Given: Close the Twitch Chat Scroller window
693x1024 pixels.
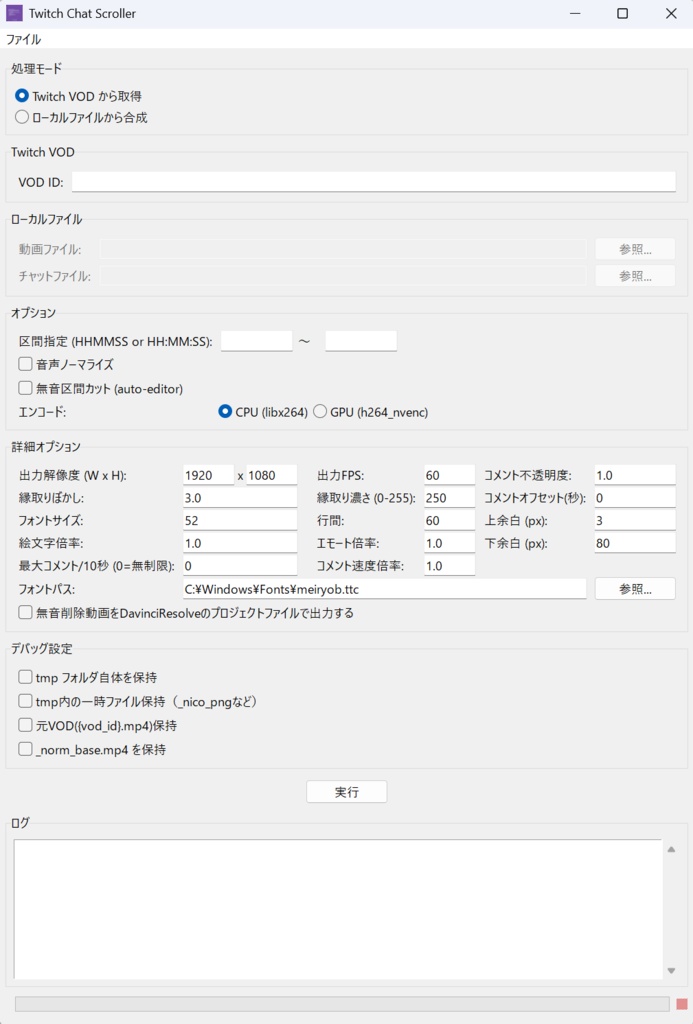Looking at the screenshot, I should click(x=671, y=13).
